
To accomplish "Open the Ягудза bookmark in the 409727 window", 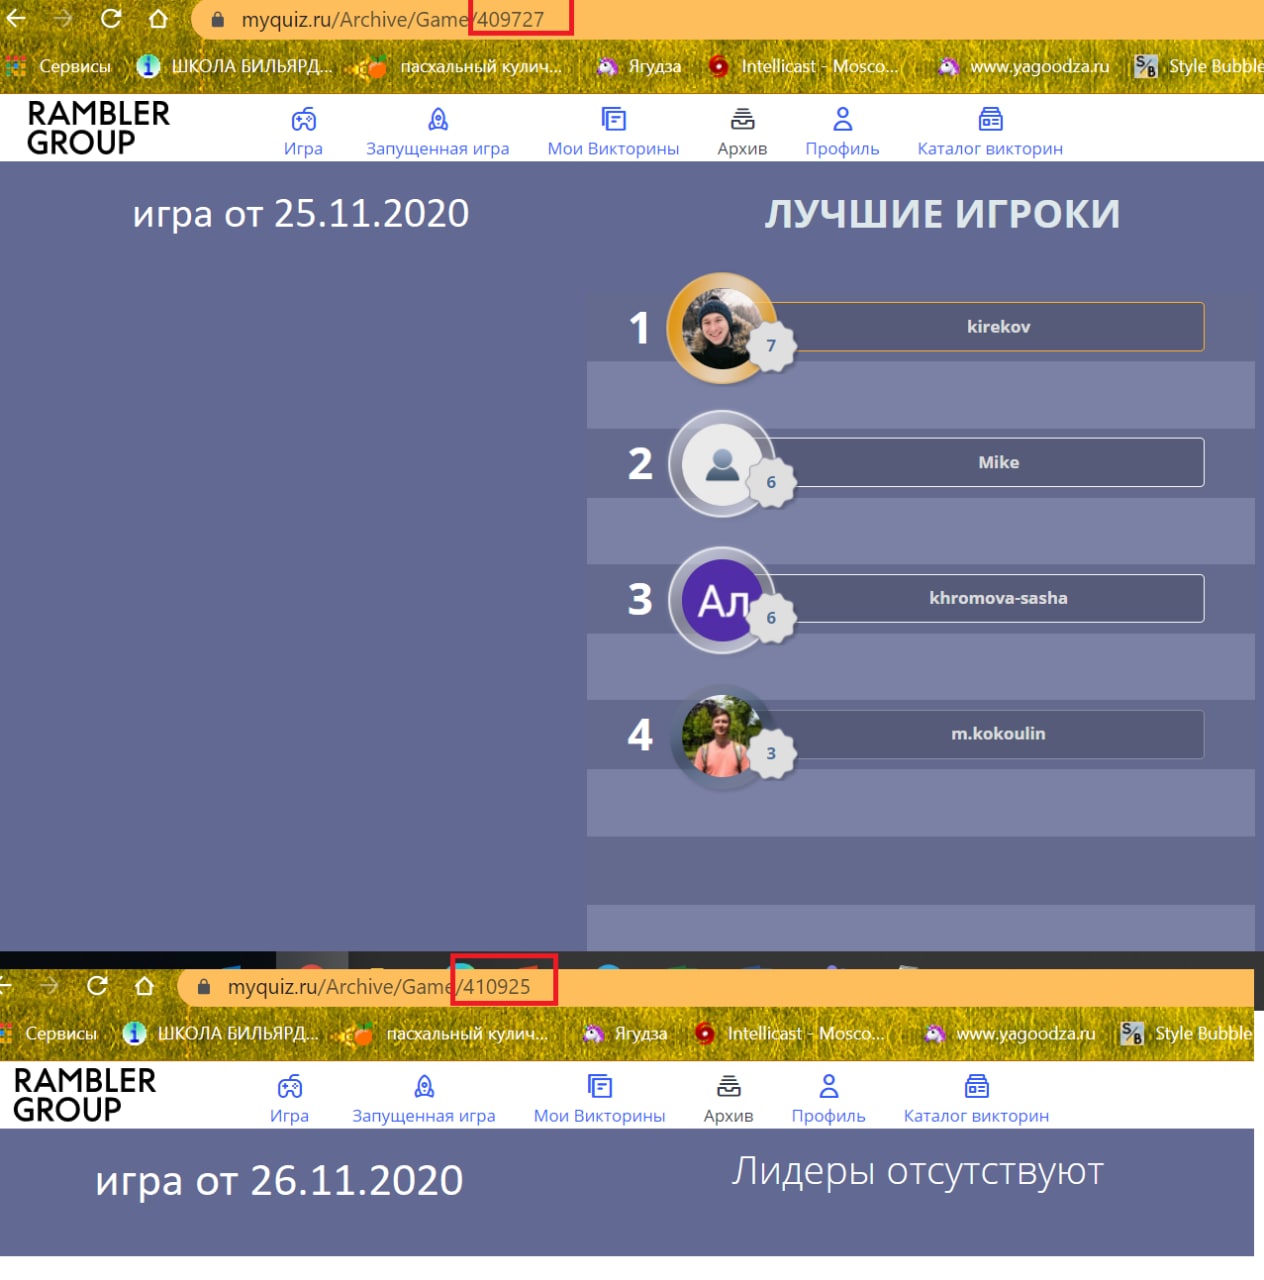I will [639, 67].
